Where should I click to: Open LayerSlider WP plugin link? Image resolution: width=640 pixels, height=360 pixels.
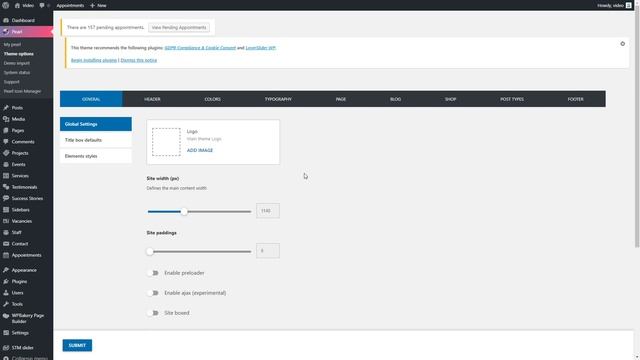coord(260,48)
